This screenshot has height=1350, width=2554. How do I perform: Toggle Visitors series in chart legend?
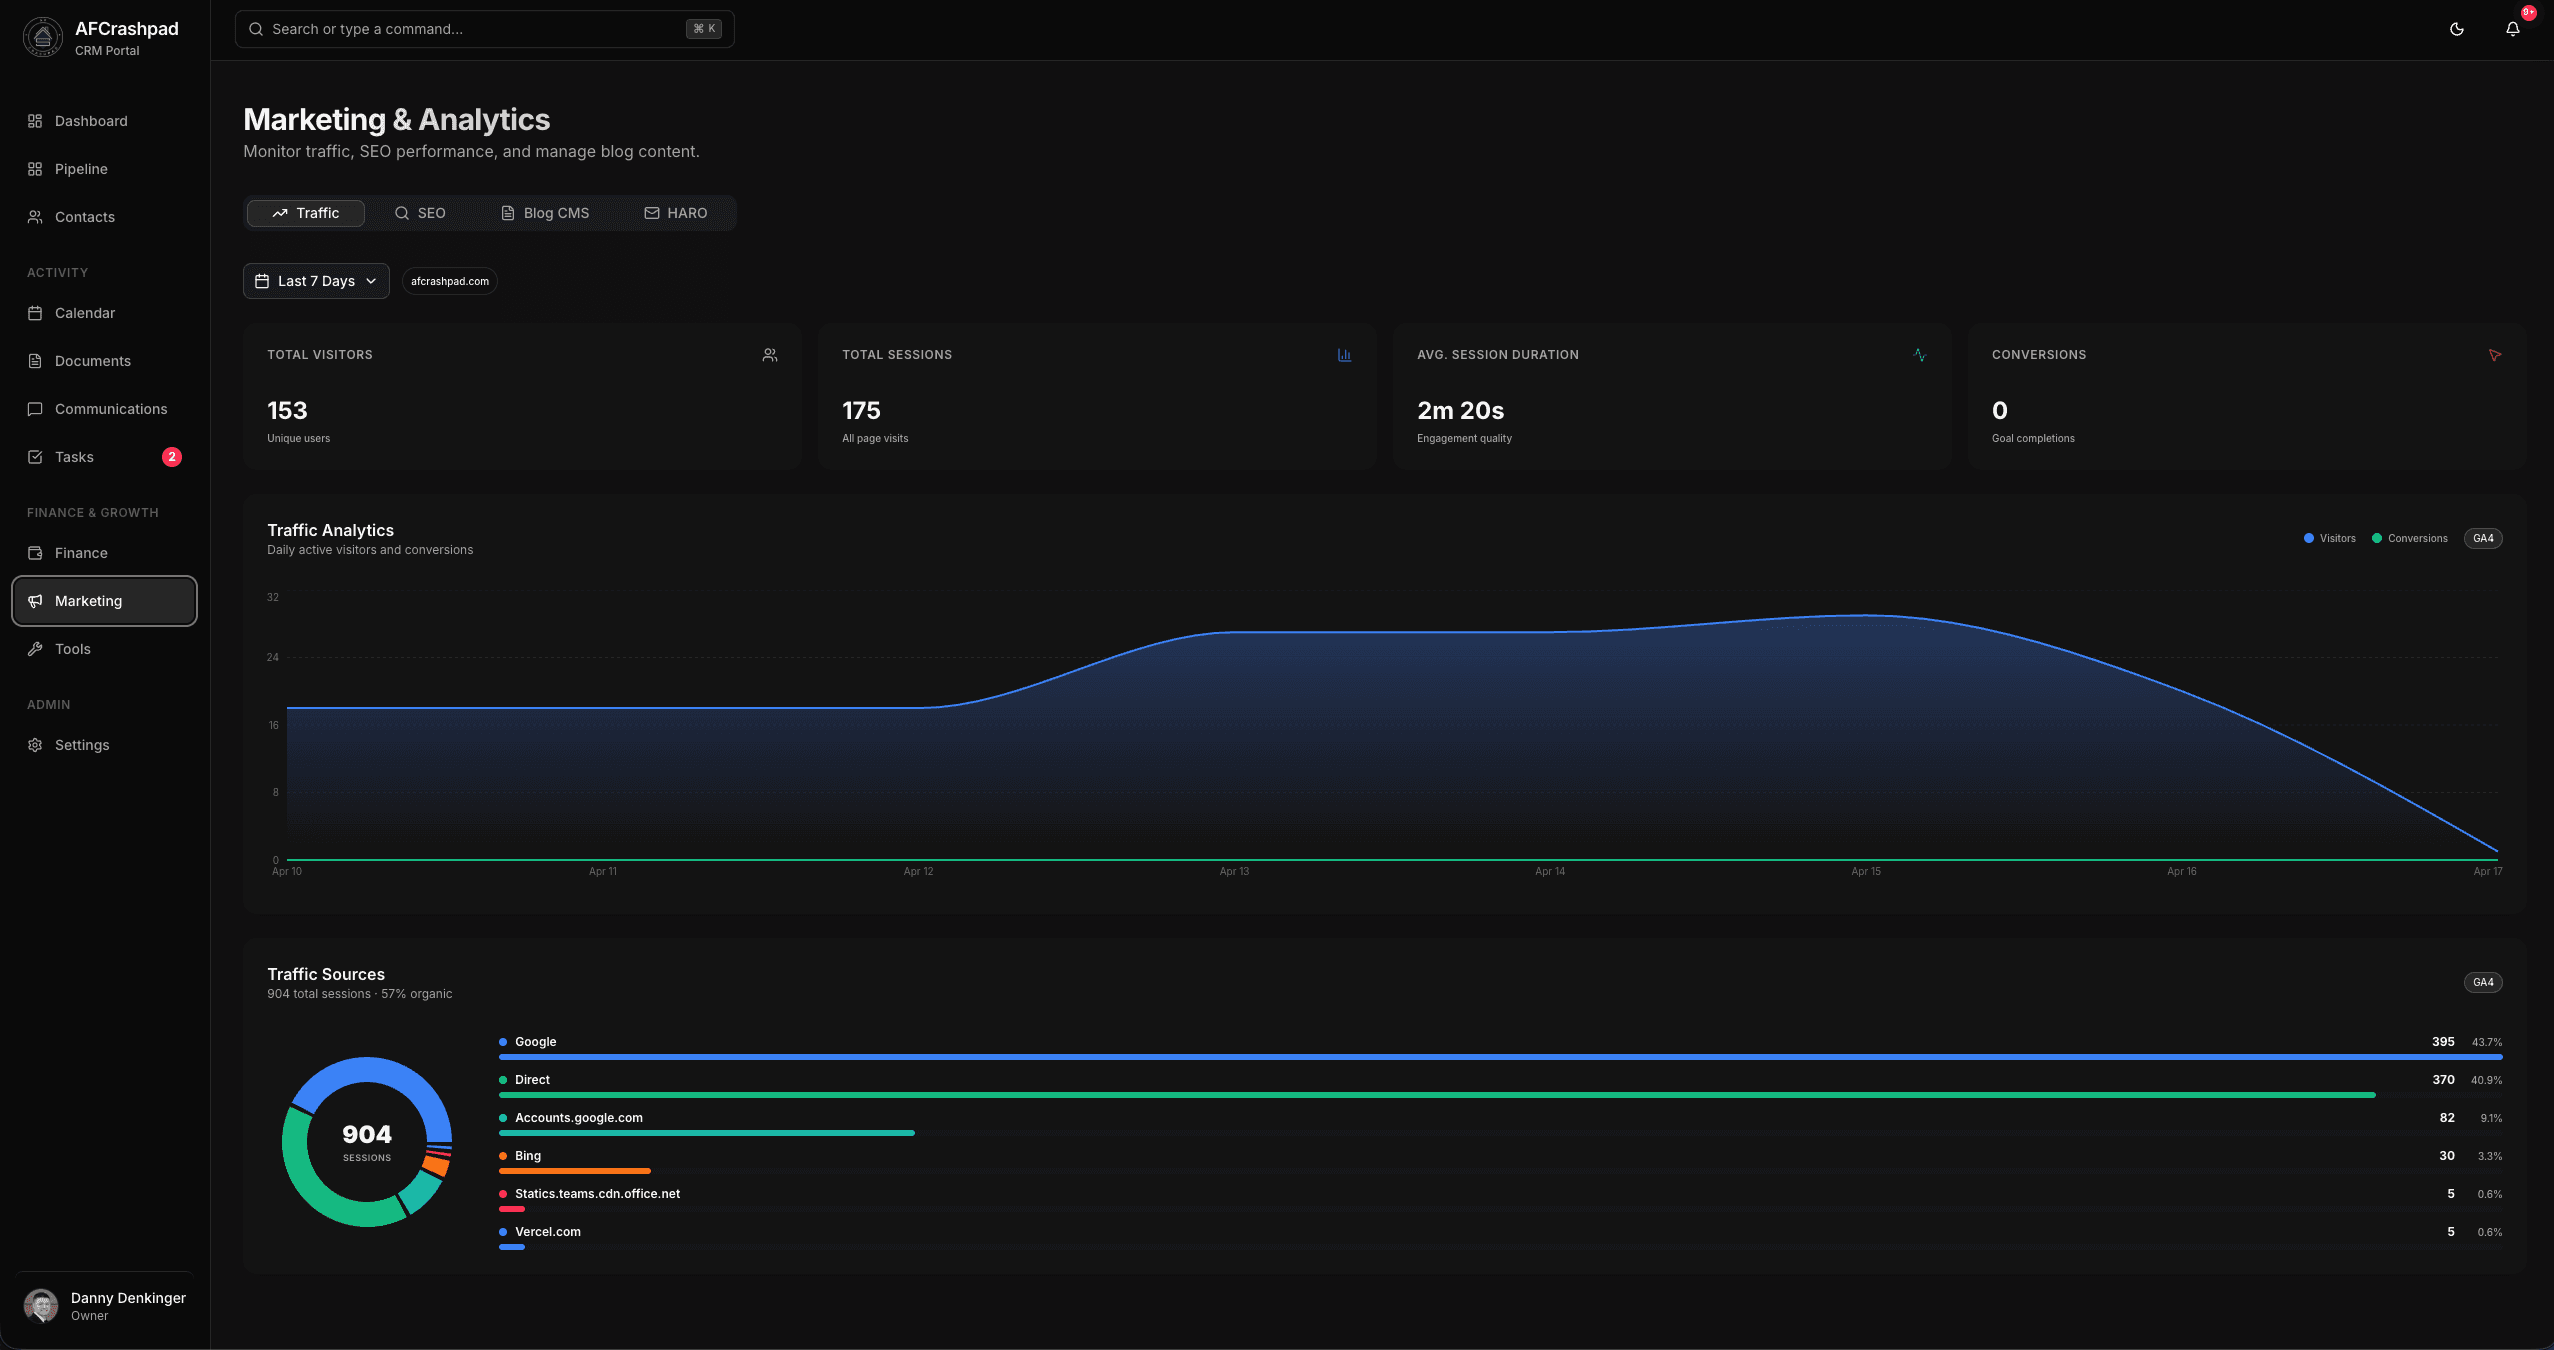click(2329, 538)
